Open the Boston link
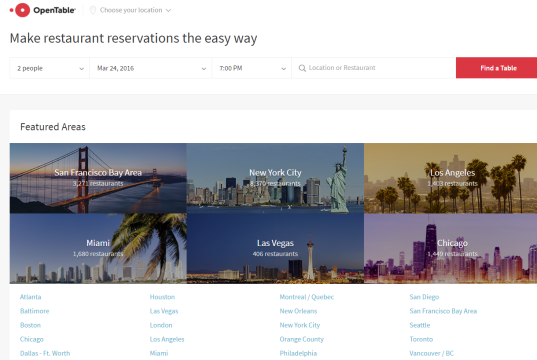 click(x=30, y=325)
